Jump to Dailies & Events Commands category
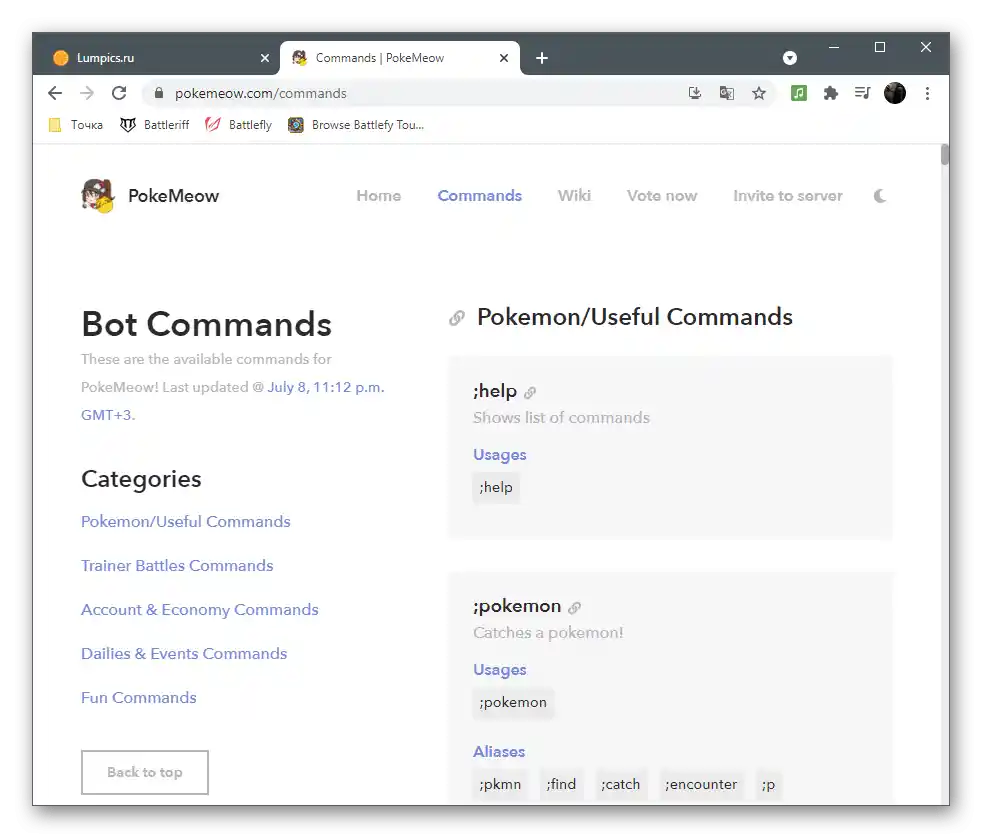 point(184,654)
